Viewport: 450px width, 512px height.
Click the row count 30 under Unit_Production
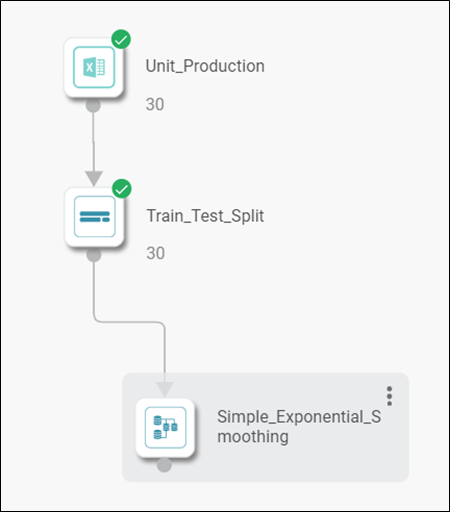[155, 104]
